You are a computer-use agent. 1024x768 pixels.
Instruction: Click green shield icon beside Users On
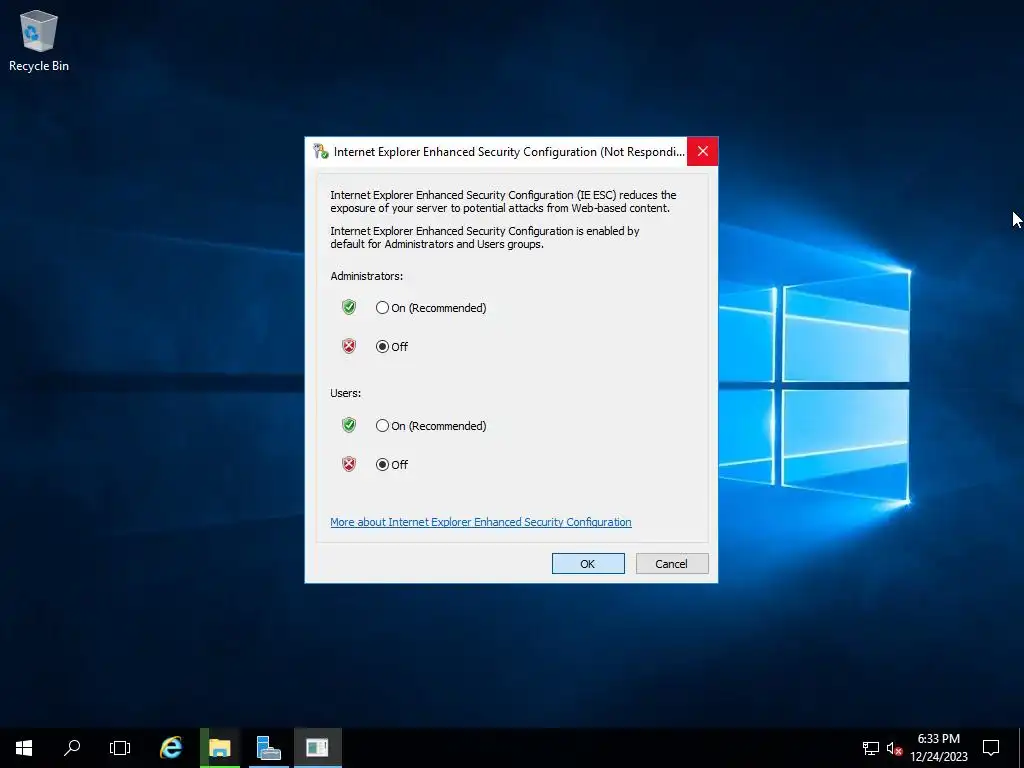(349, 425)
